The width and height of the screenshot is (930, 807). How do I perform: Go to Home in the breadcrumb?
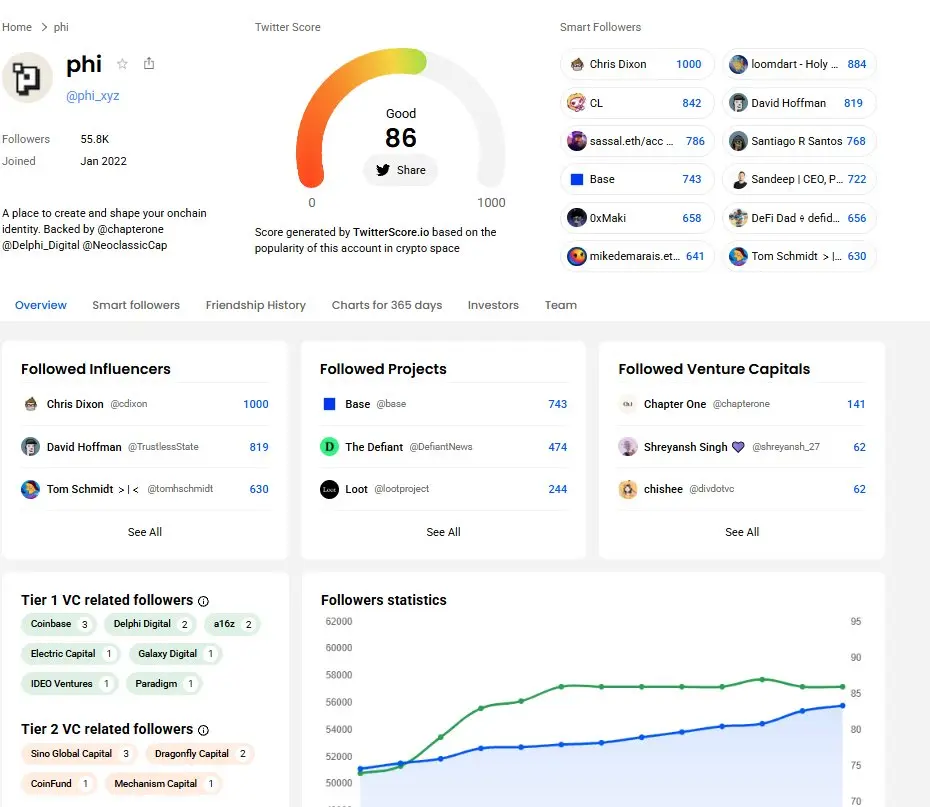click(x=17, y=27)
